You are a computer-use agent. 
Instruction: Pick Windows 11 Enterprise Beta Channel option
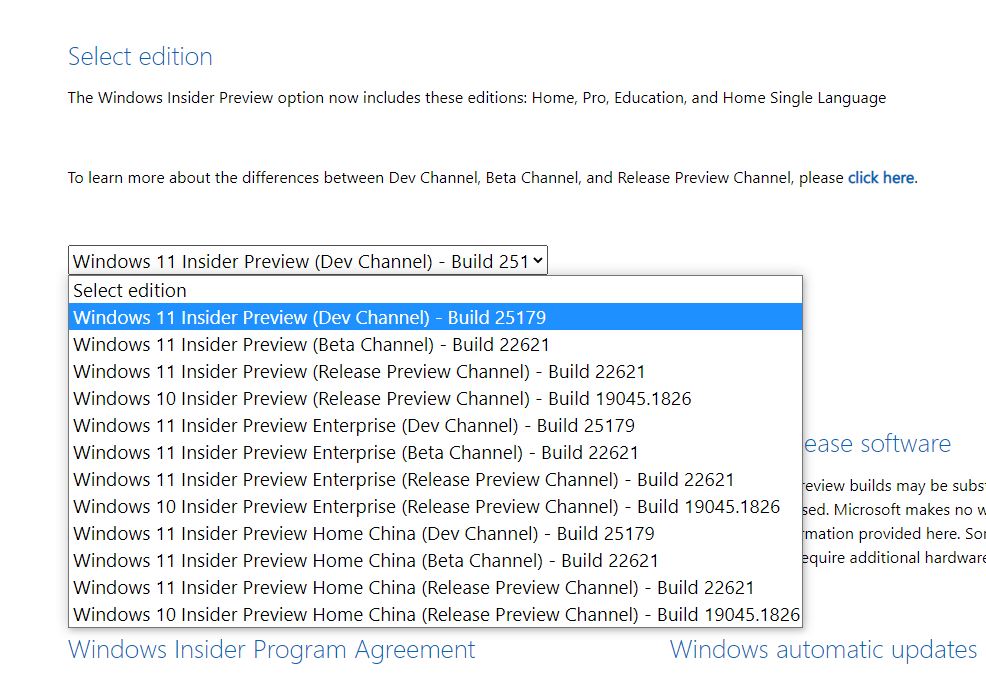tap(435, 453)
